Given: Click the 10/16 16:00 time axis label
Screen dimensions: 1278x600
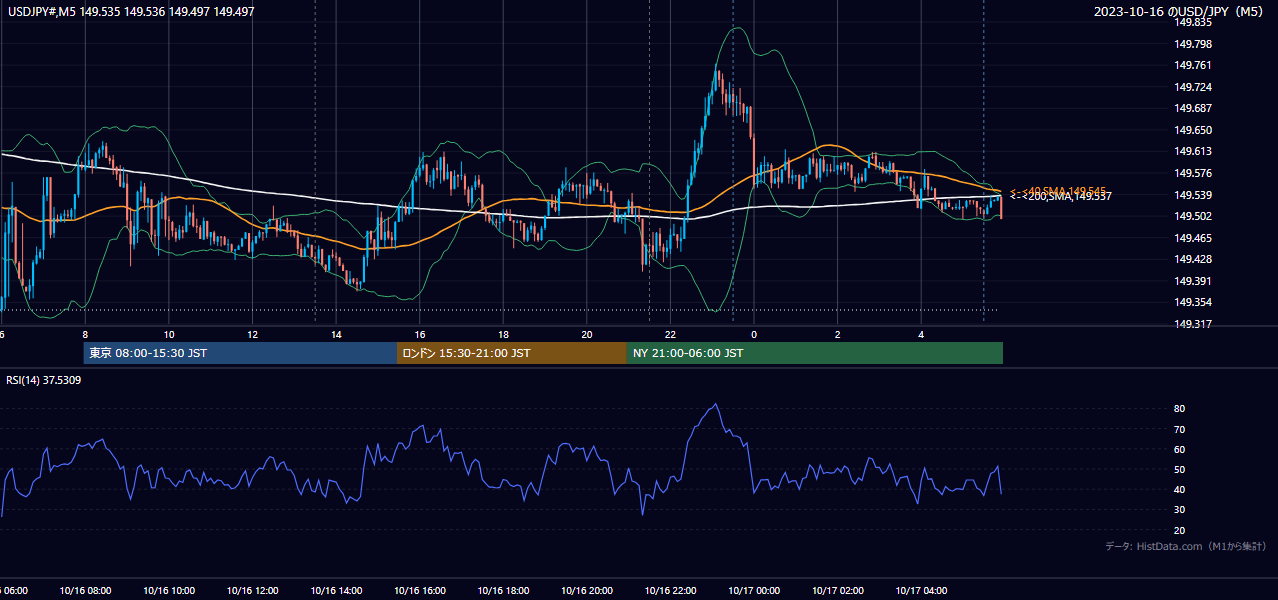Looking at the screenshot, I should pyautogui.click(x=420, y=591).
